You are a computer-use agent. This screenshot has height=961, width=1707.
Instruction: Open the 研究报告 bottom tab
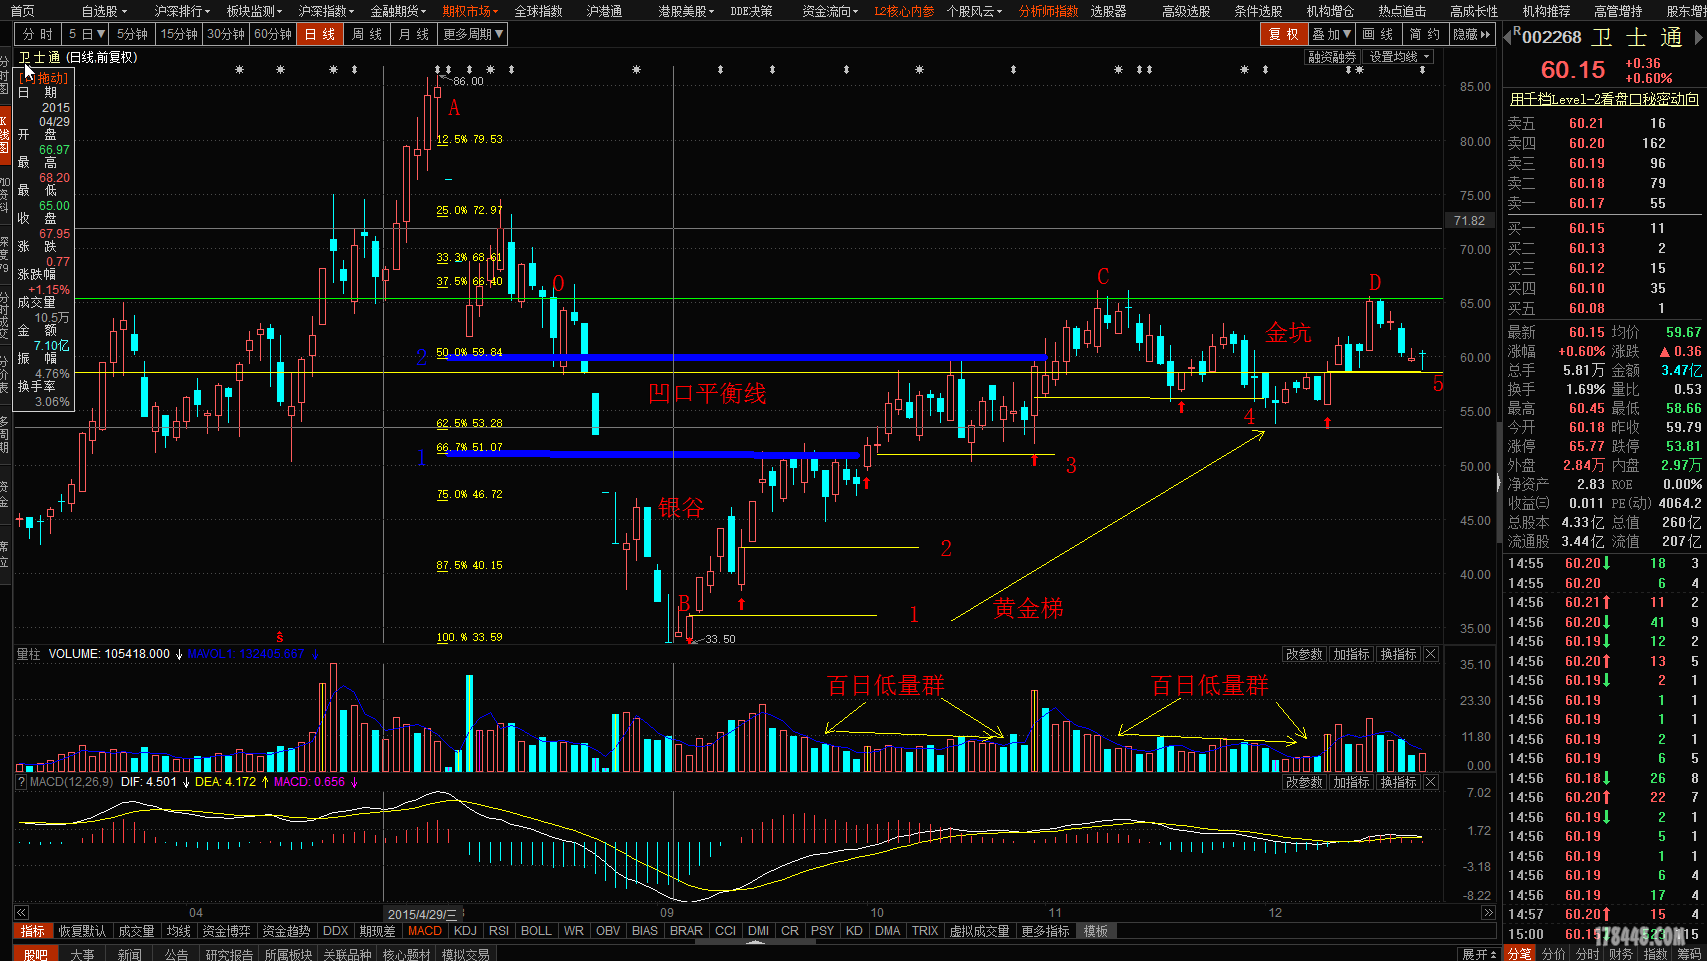point(229,954)
